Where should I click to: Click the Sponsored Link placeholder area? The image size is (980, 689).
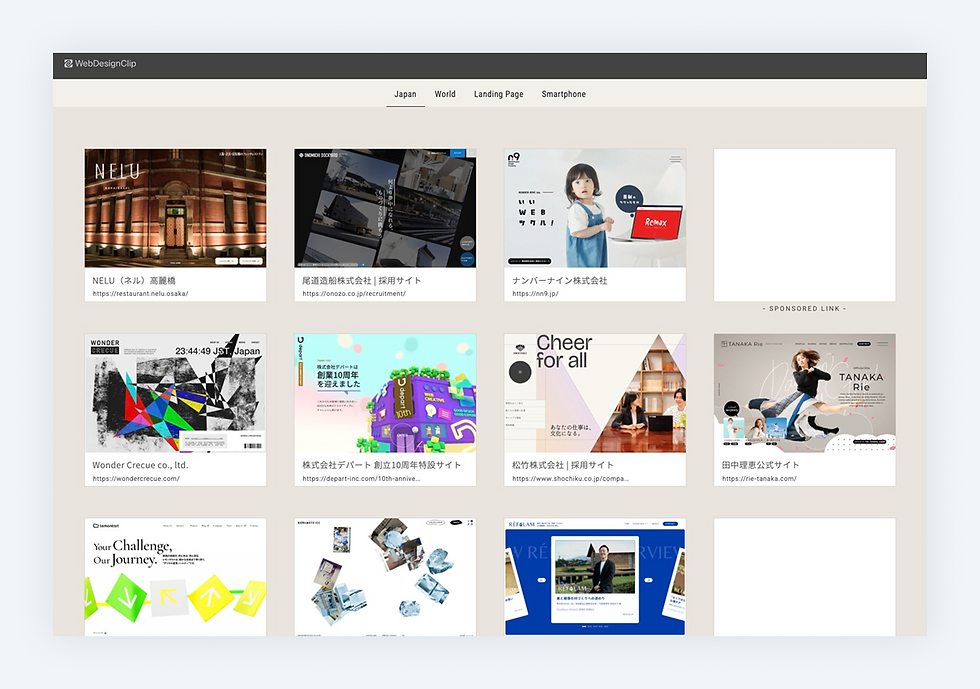point(804,225)
